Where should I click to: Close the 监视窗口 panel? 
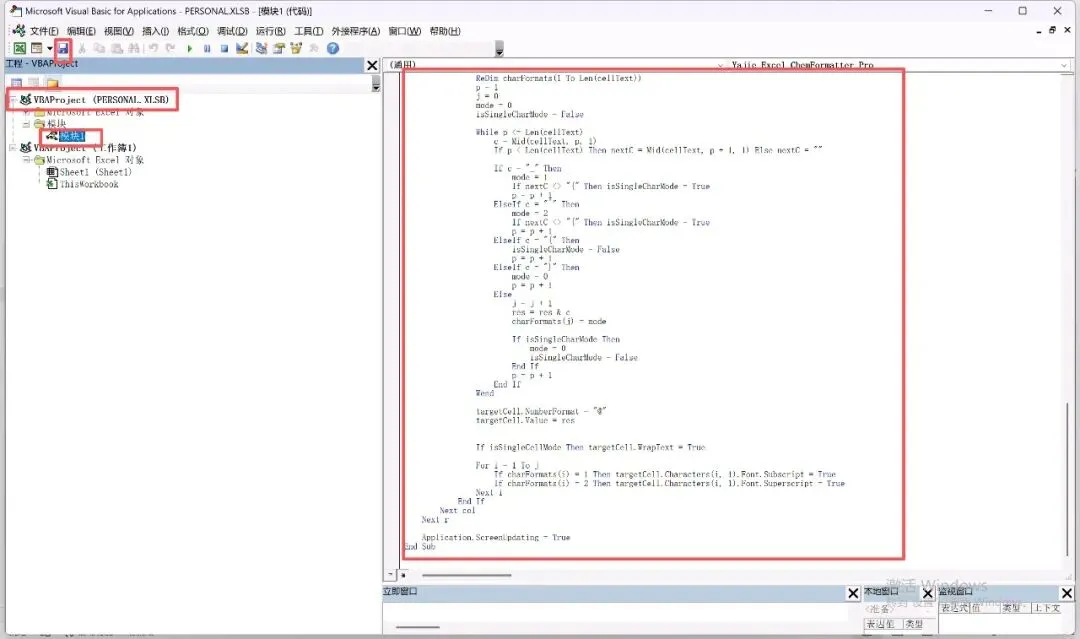tap(1067, 593)
